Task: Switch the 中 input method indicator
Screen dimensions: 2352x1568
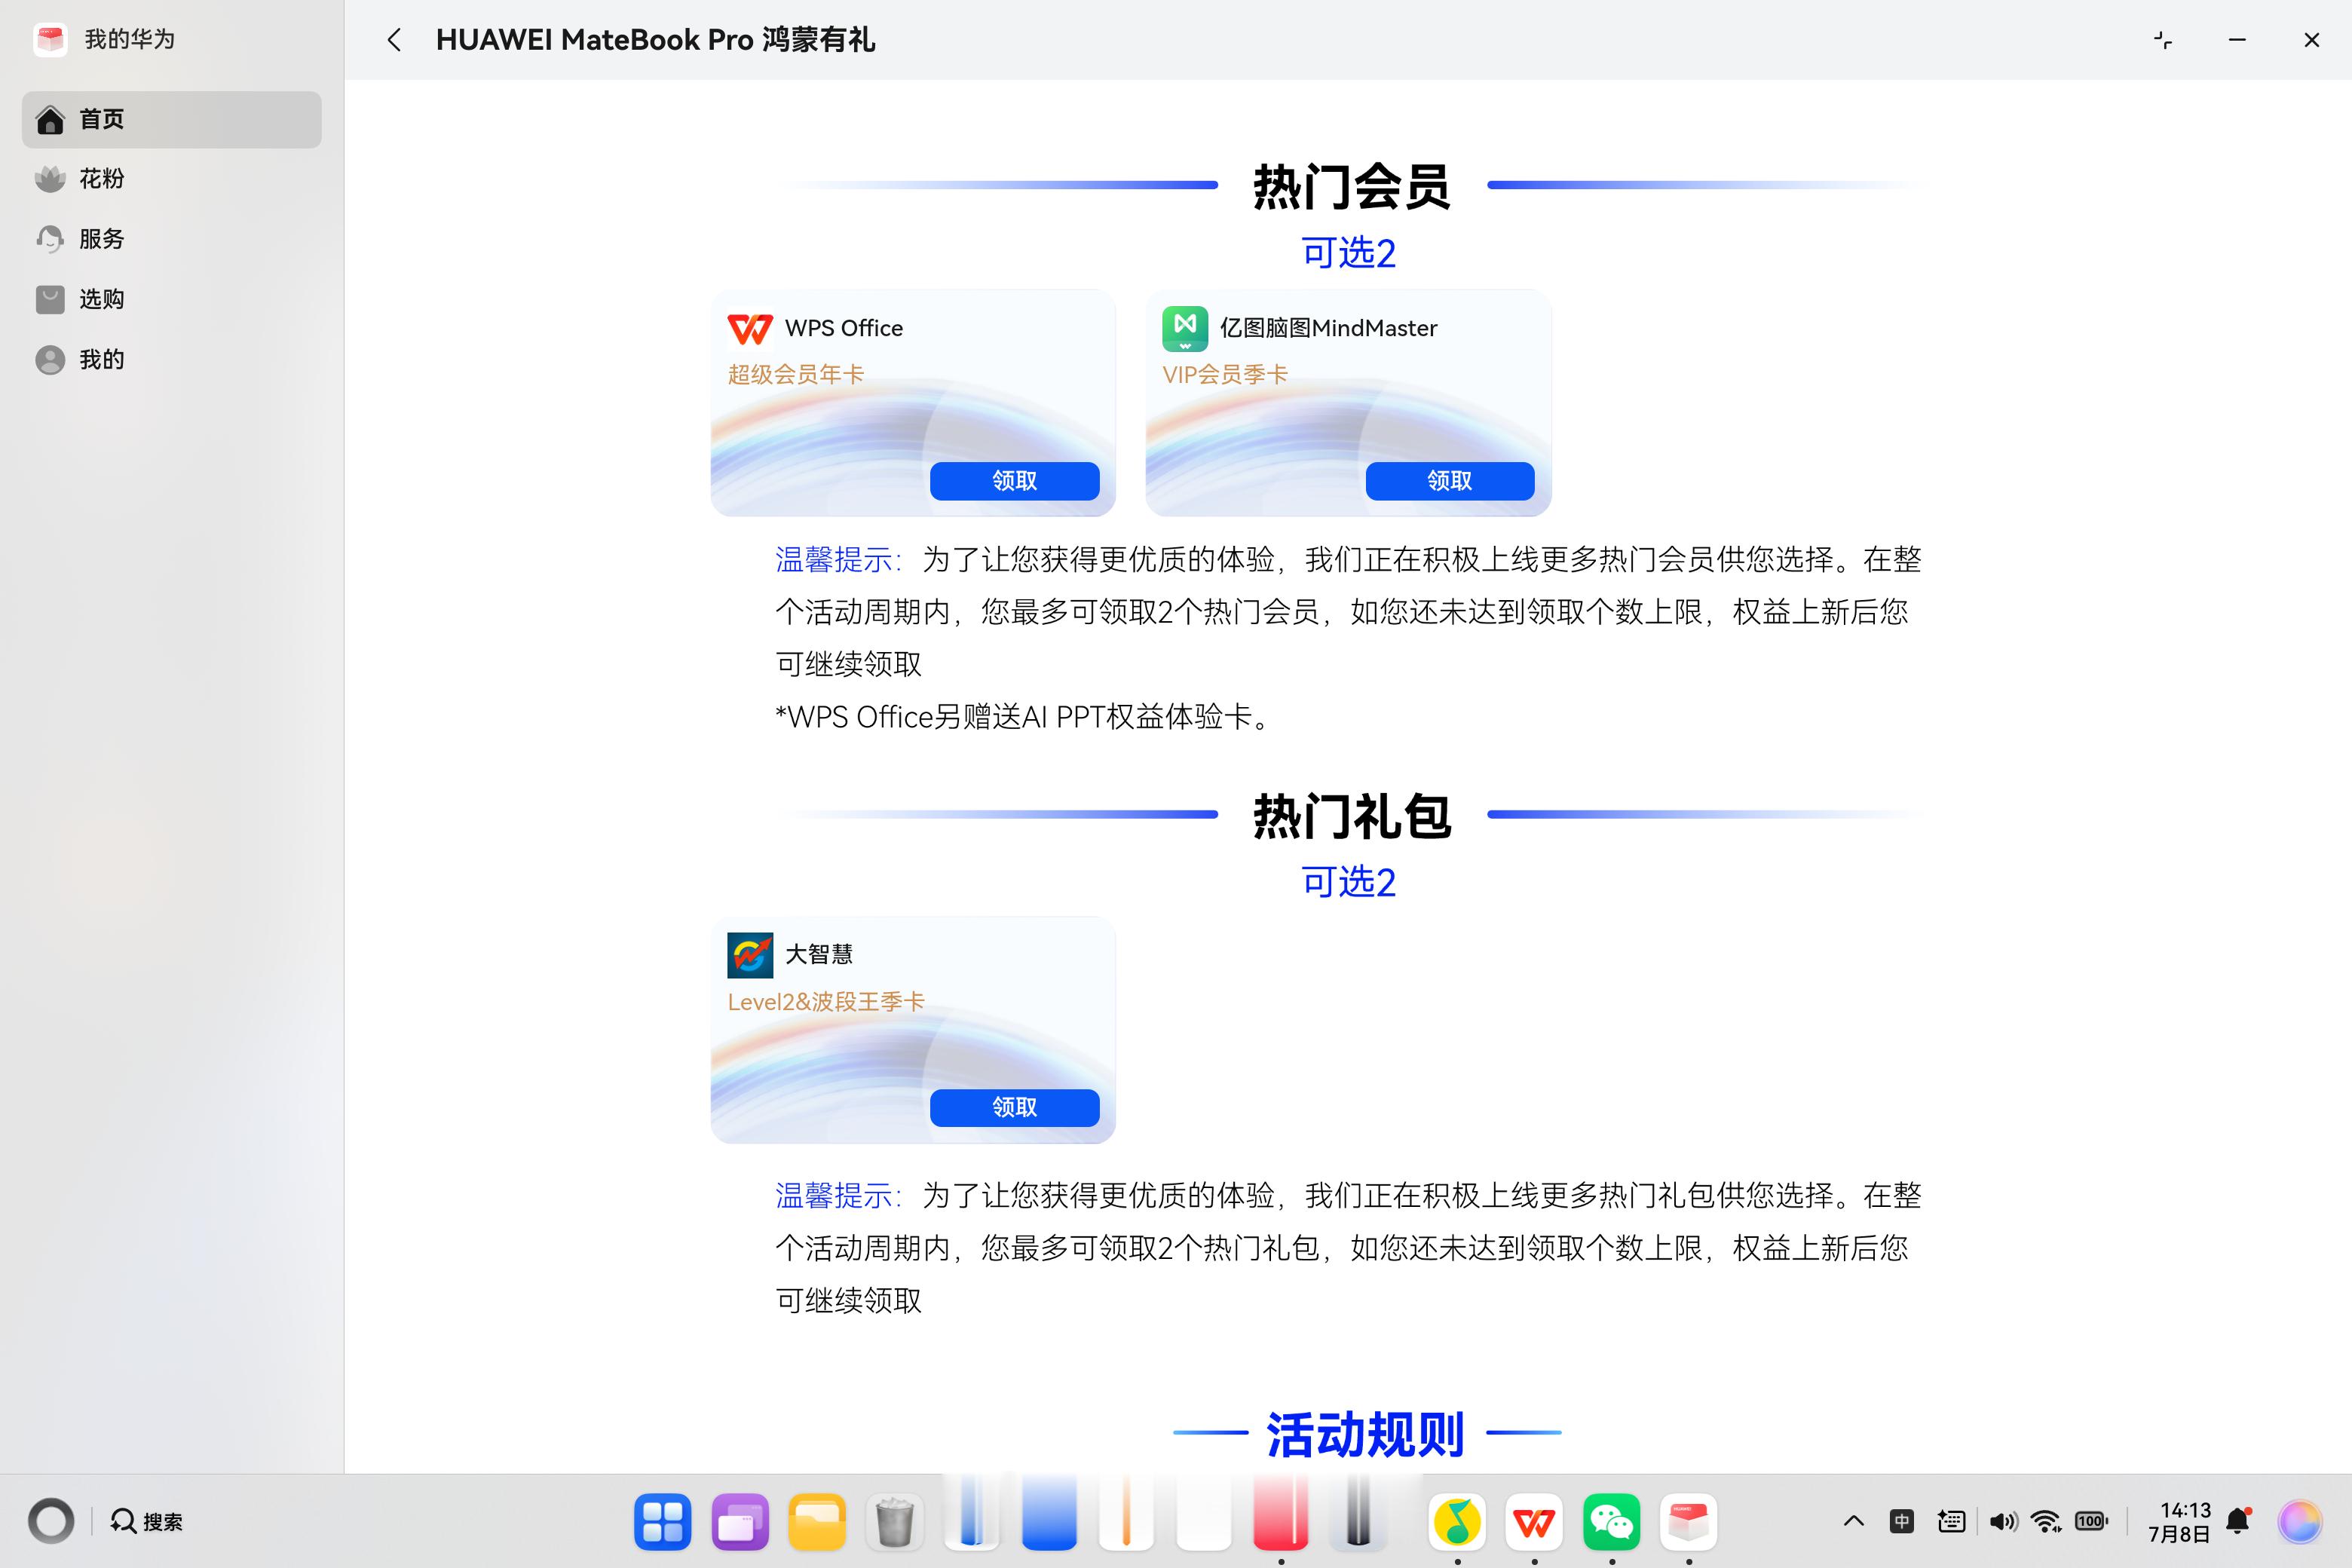Action: (x=1902, y=1521)
